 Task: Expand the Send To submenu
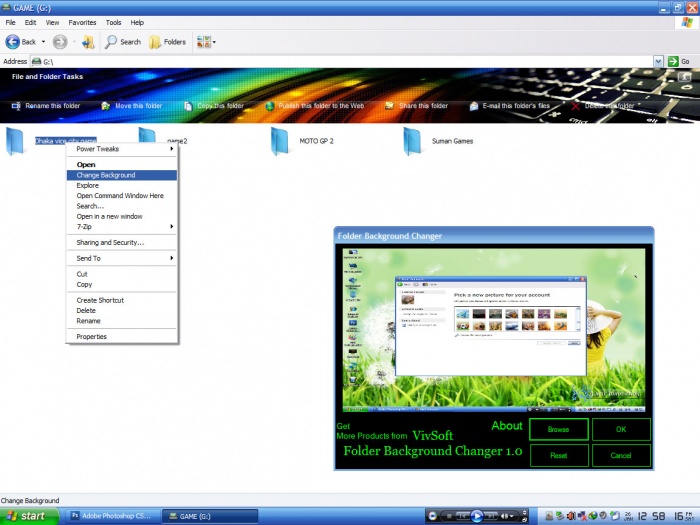point(121,258)
